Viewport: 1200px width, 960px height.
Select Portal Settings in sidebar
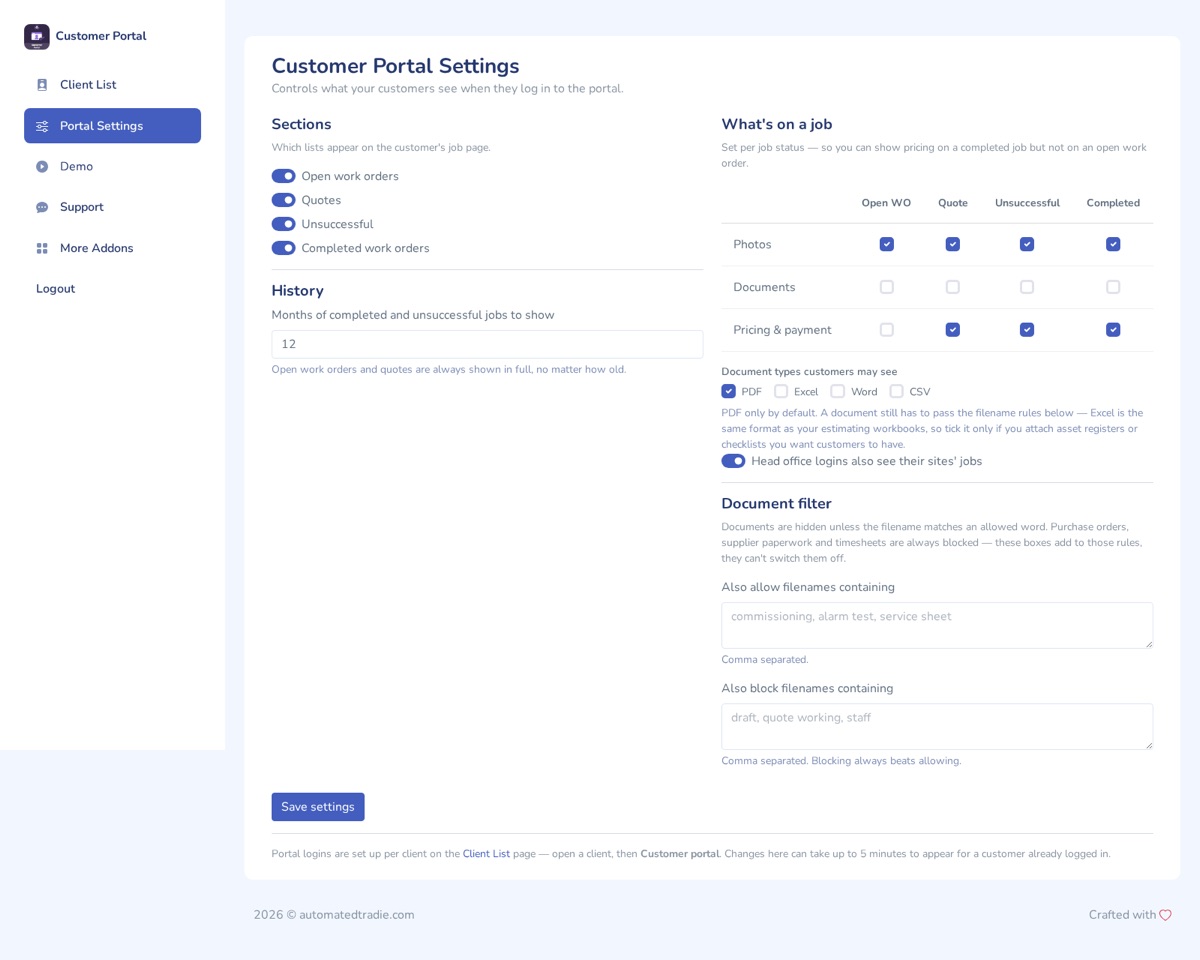pos(112,126)
